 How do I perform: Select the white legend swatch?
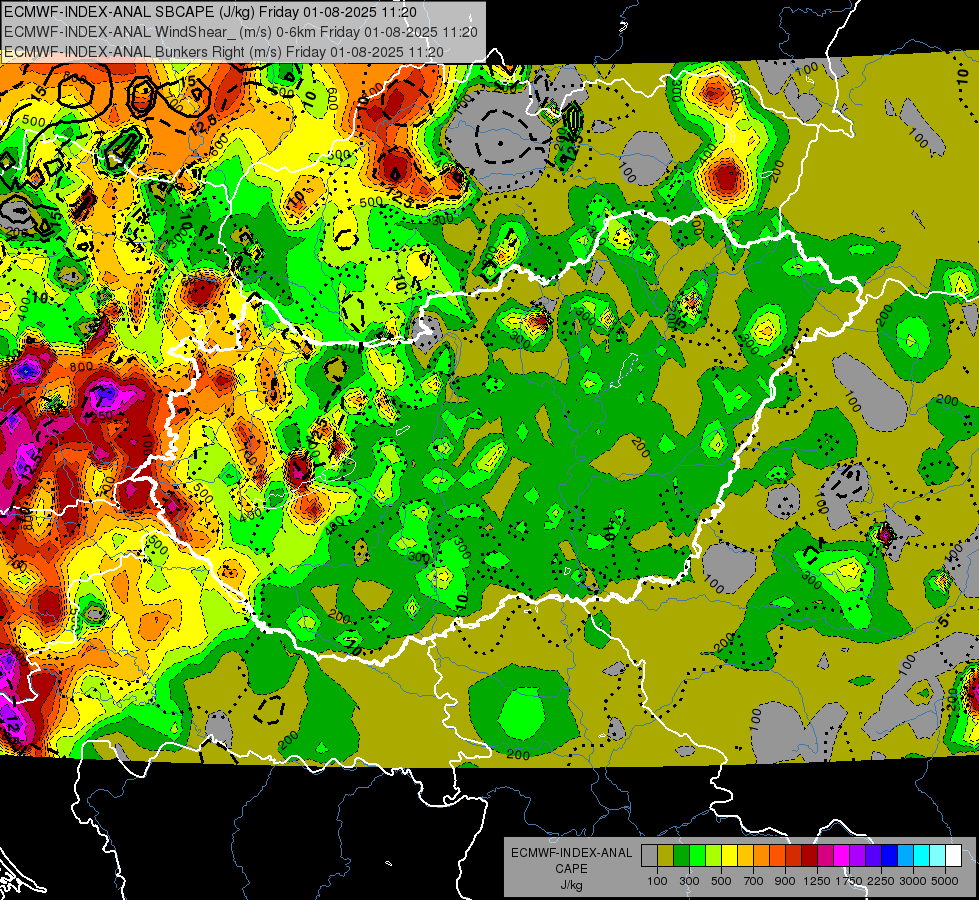953,856
